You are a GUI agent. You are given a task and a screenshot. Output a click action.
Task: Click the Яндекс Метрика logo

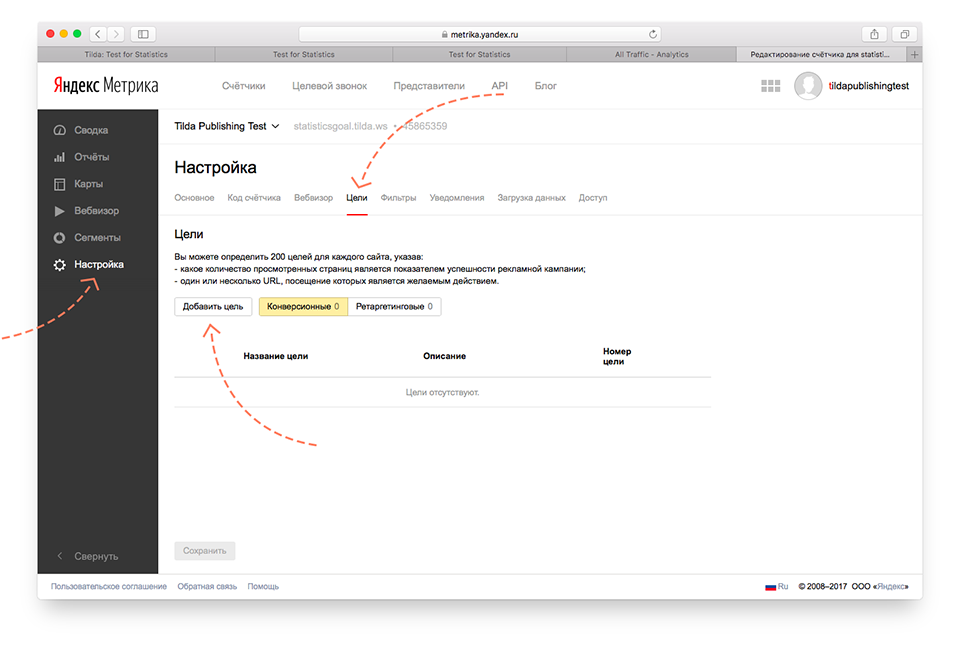(x=105, y=86)
